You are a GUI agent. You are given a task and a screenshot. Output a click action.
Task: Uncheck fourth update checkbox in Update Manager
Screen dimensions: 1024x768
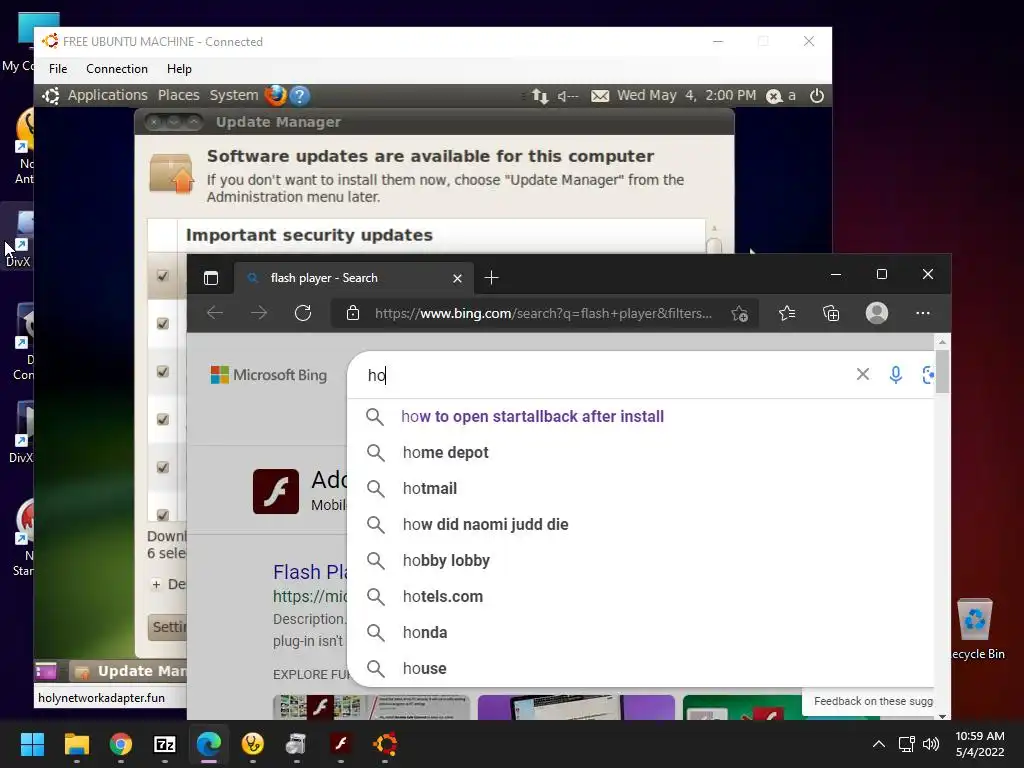coord(163,419)
